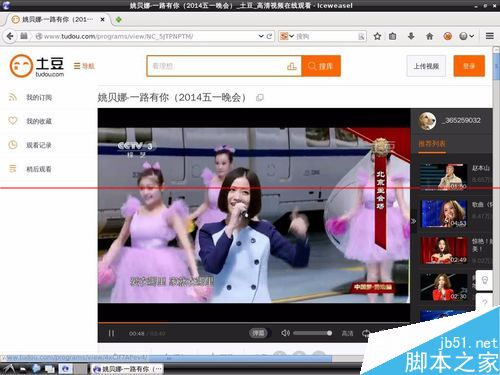Screen dimensions: 500x375
Task: Open the globe add-on dropdown
Action: click(x=466, y=36)
